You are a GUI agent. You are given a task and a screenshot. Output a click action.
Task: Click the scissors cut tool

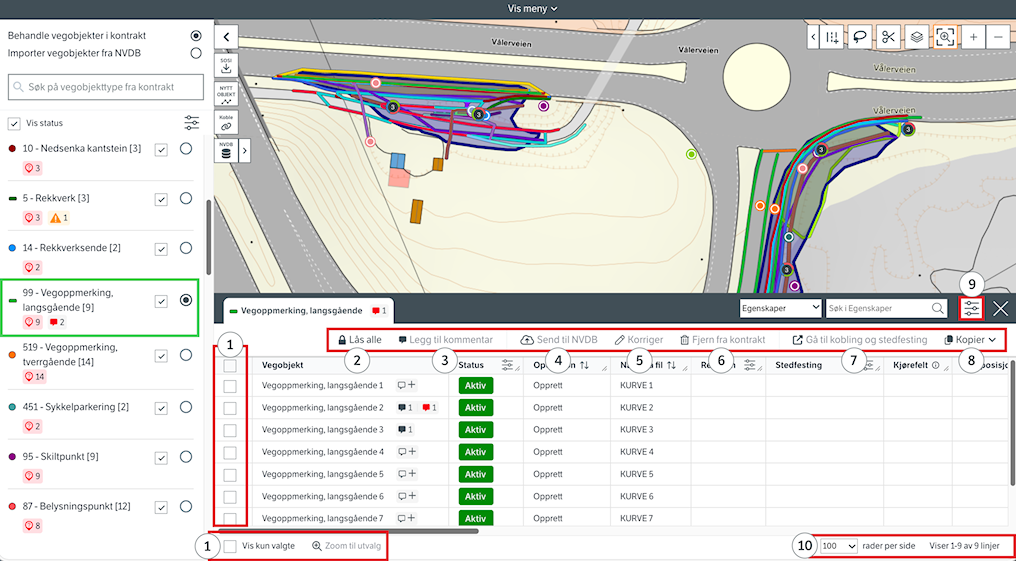coord(887,37)
